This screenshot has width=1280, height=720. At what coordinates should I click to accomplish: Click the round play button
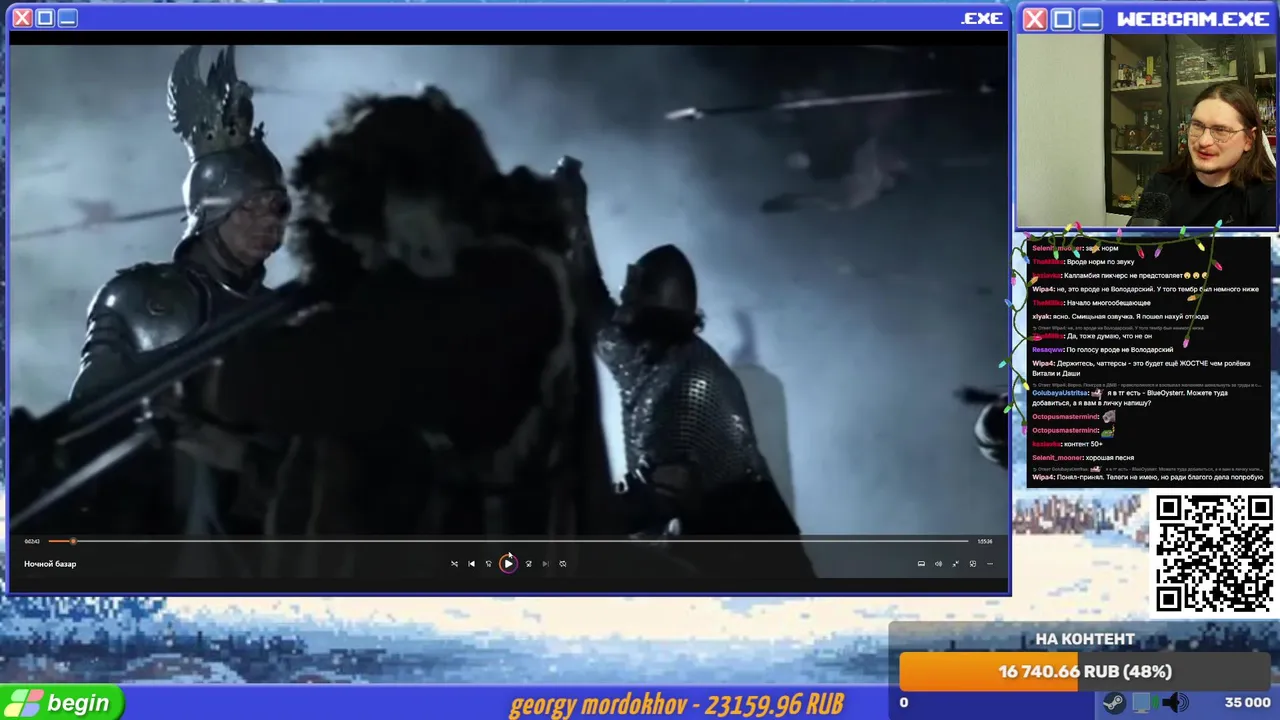508,564
